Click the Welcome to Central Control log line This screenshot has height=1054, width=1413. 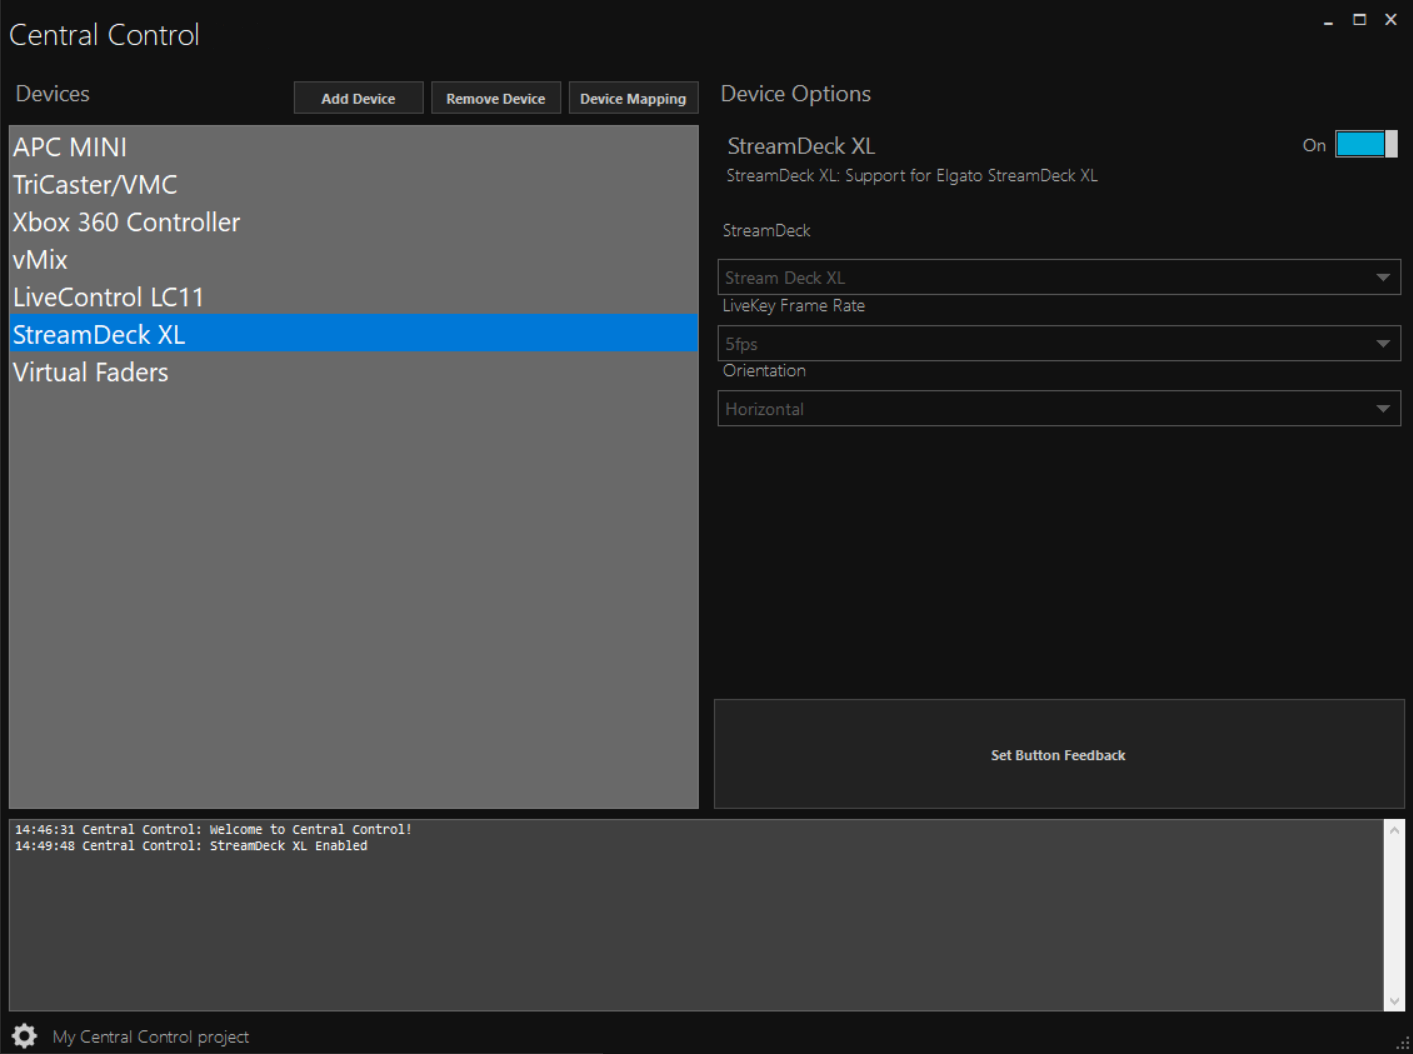(x=213, y=829)
